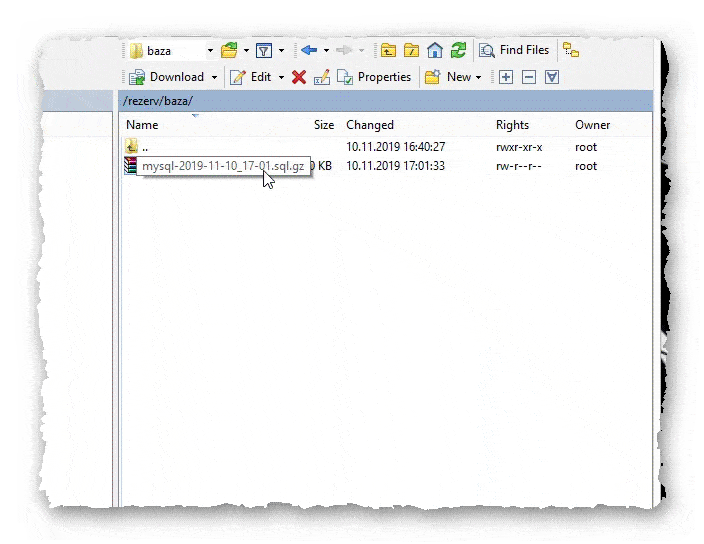
Task: Click the forward navigation arrow
Action: pyautogui.click(x=344, y=50)
